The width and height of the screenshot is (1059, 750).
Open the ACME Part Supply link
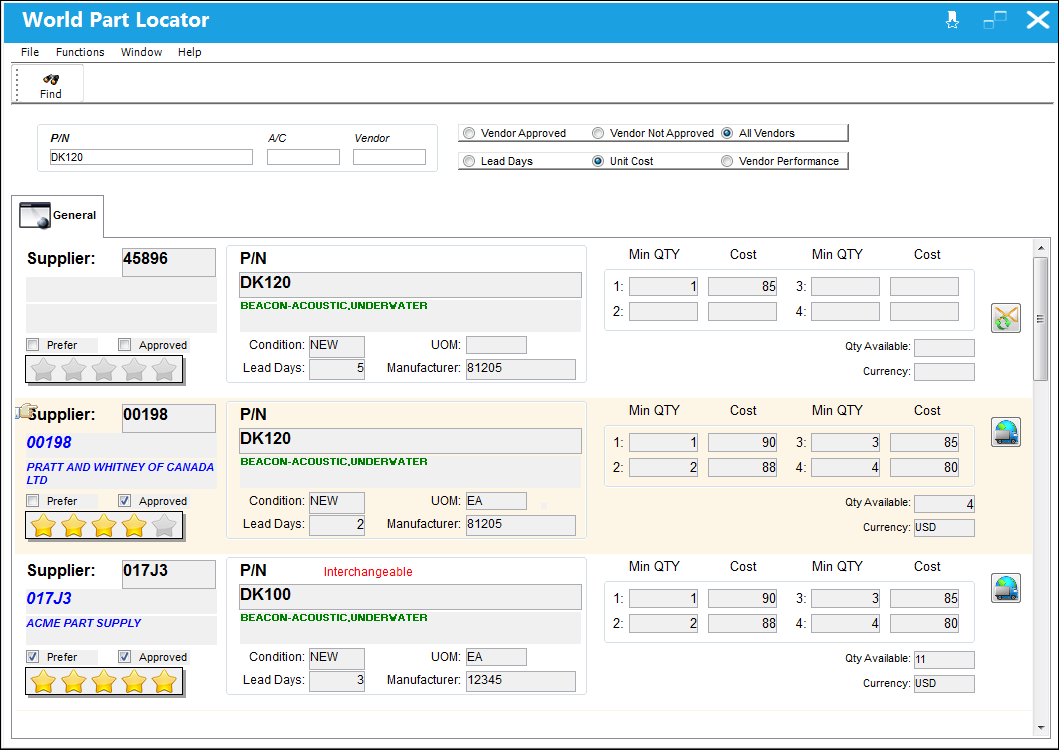(84, 623)
